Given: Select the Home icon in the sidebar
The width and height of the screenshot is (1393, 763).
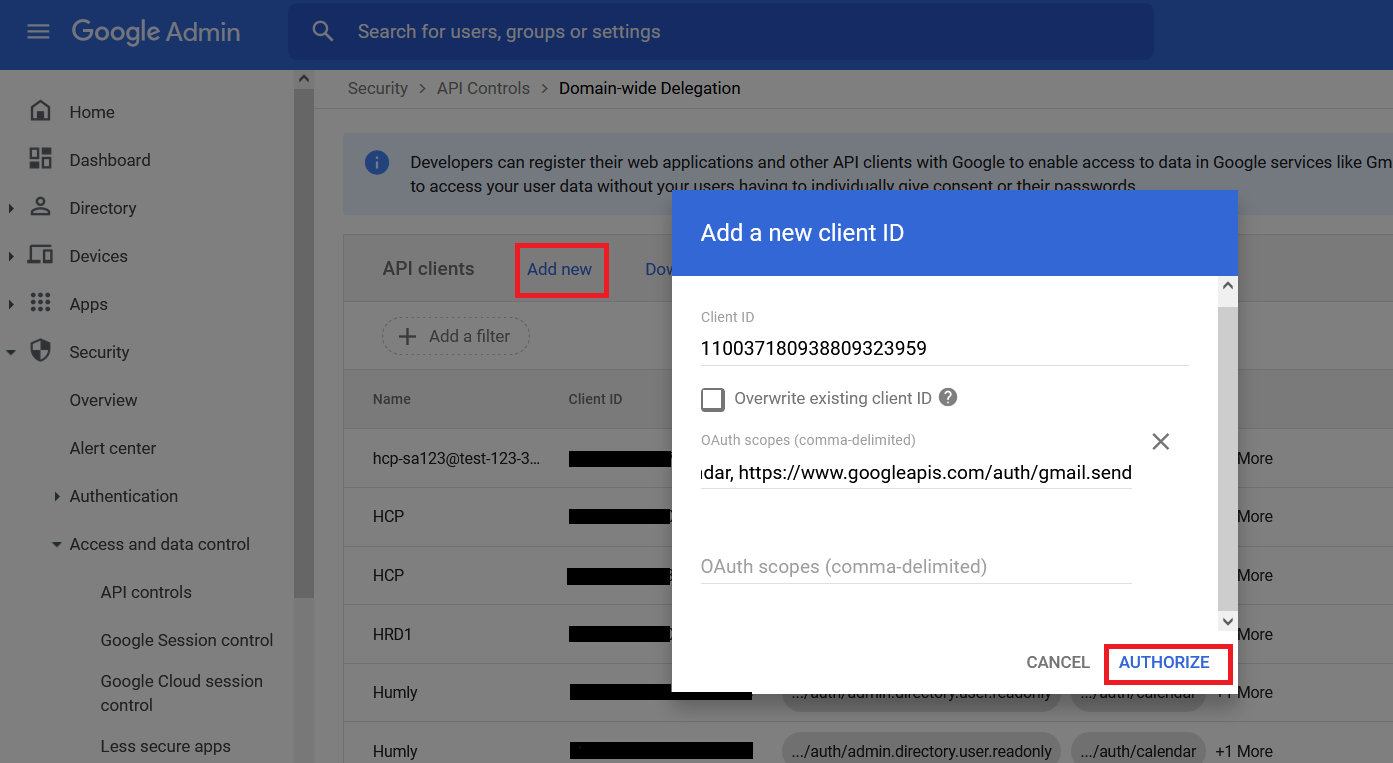Looking at the screenshot, I should [40, 111].
